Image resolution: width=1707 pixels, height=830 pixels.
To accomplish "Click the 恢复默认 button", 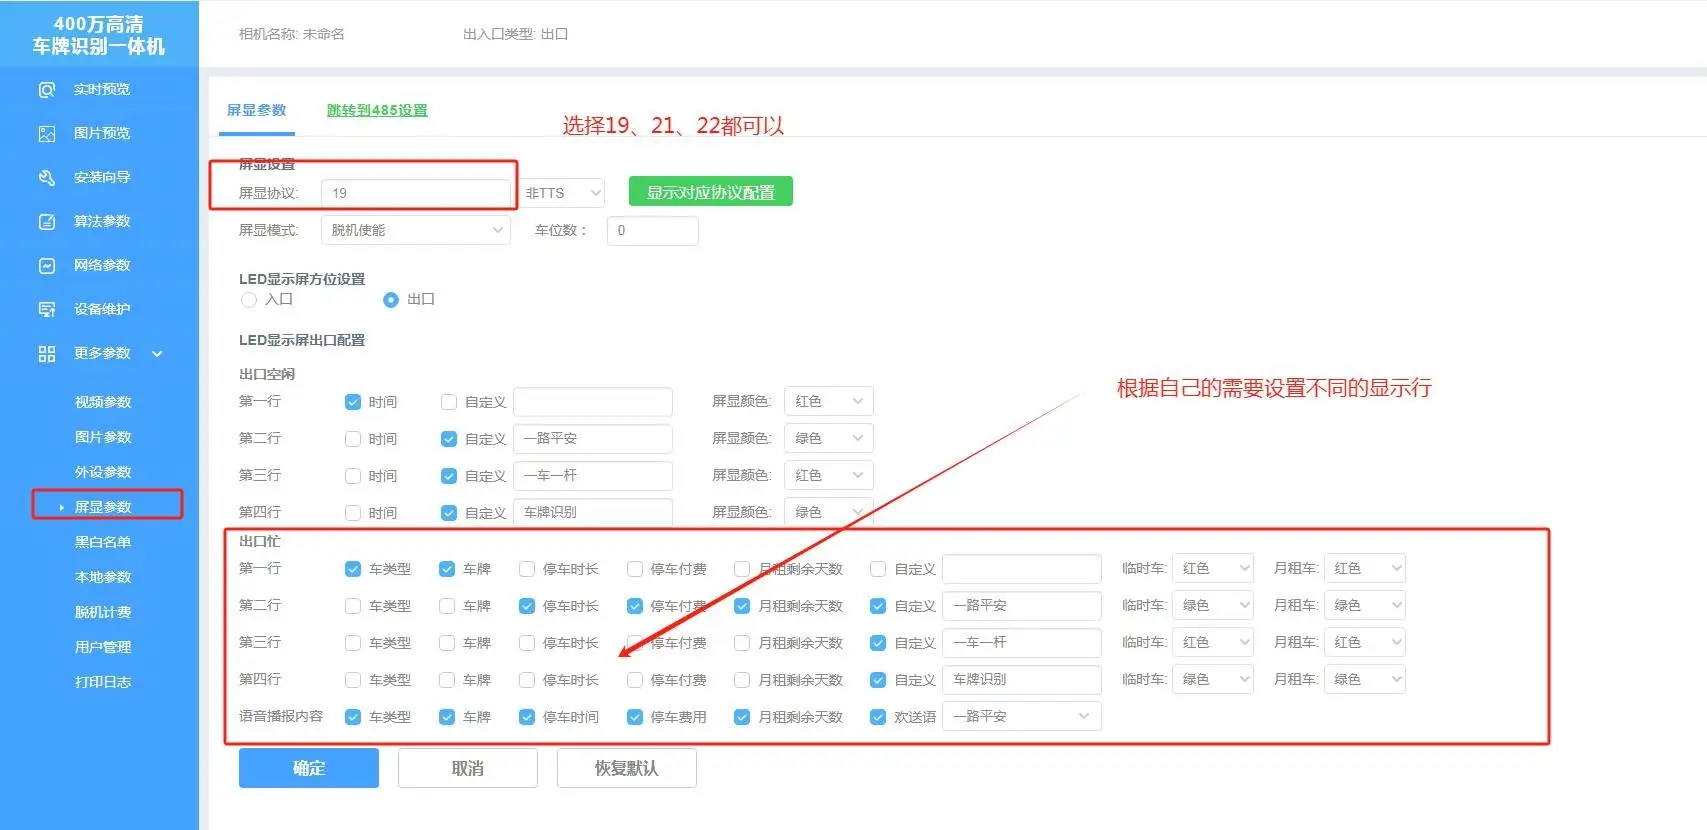I will 627,768.
